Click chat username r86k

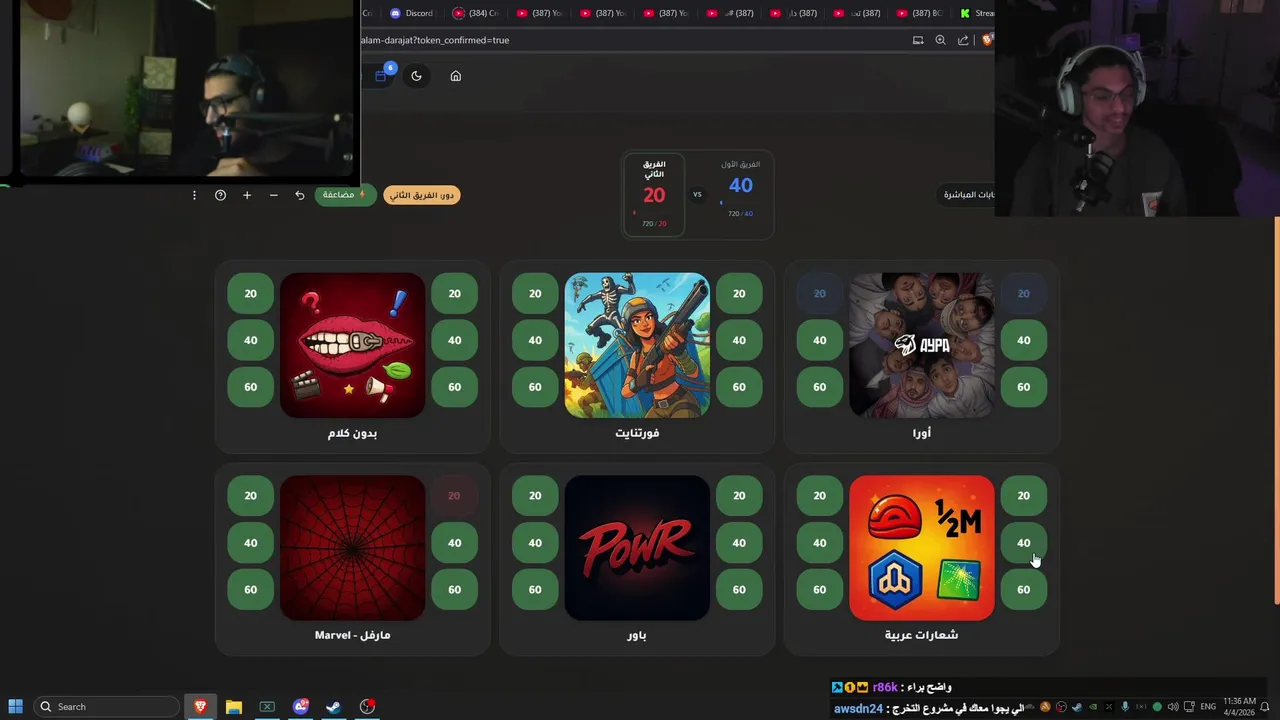(885, 687)
